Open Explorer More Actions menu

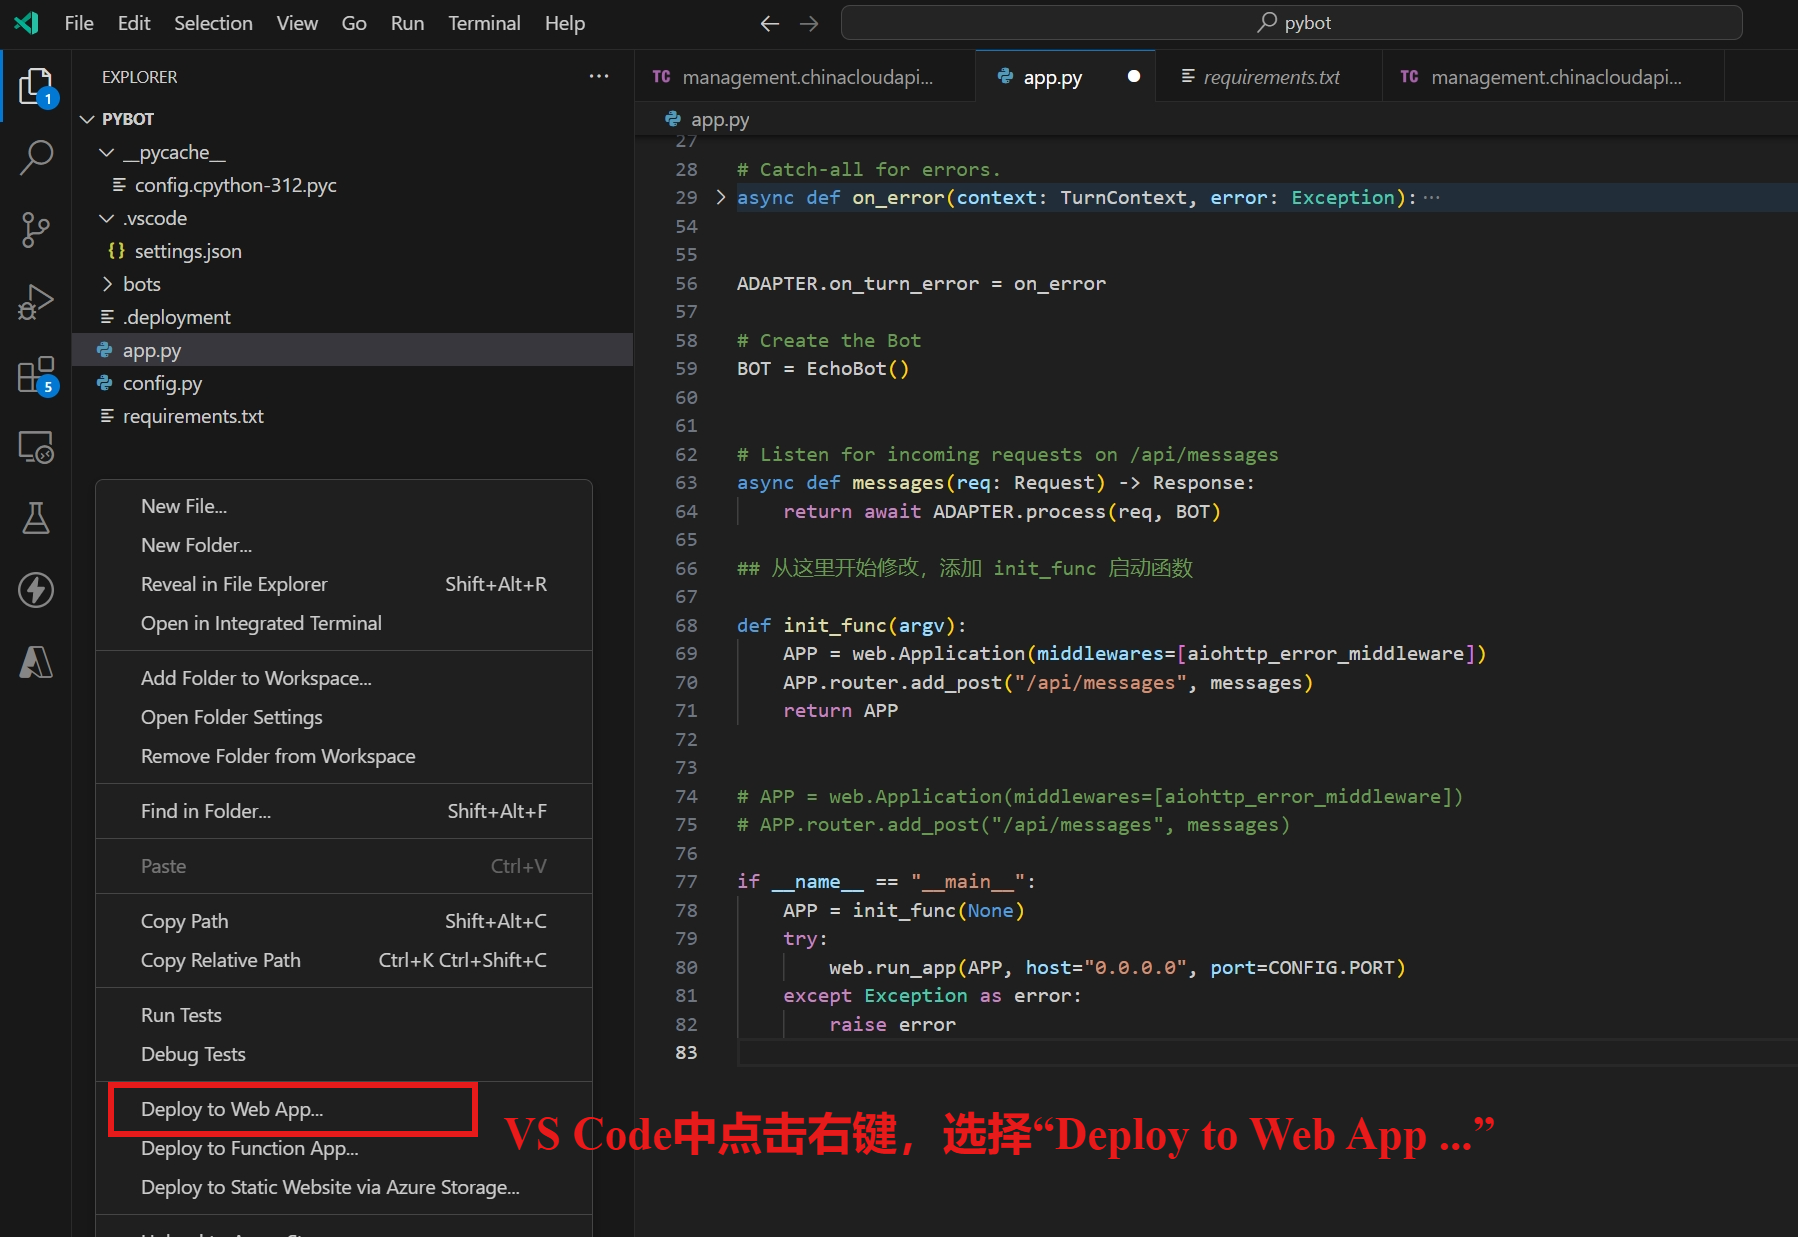click(x=599, y=76)
